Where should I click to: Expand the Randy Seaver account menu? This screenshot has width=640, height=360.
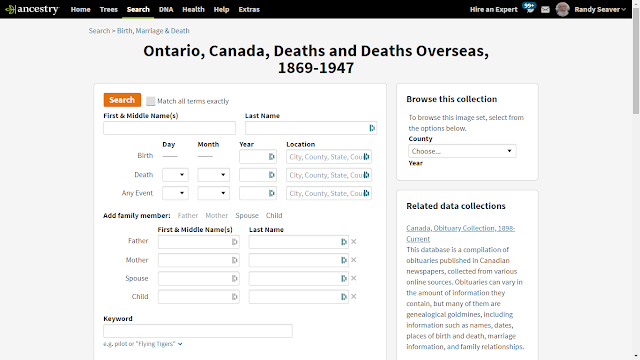[600, 9]
